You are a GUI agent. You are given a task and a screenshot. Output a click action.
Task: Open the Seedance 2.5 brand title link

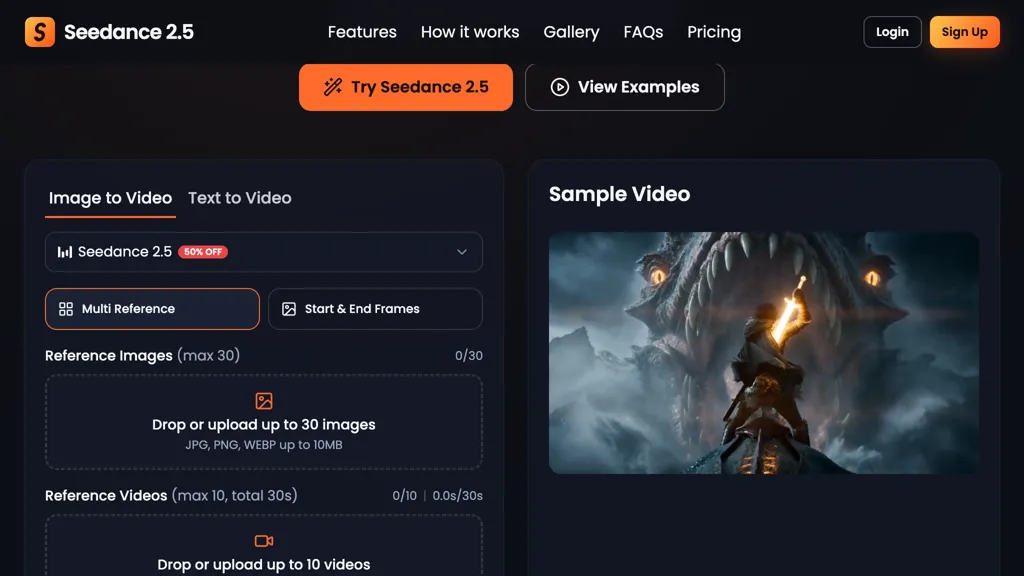pyautogui.click(x=129, y=32)
